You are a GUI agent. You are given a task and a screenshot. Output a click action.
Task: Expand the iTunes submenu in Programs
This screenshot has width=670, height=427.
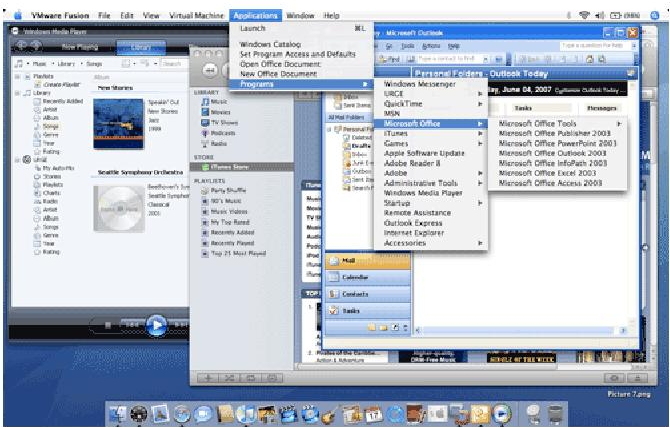coord(431,133)
